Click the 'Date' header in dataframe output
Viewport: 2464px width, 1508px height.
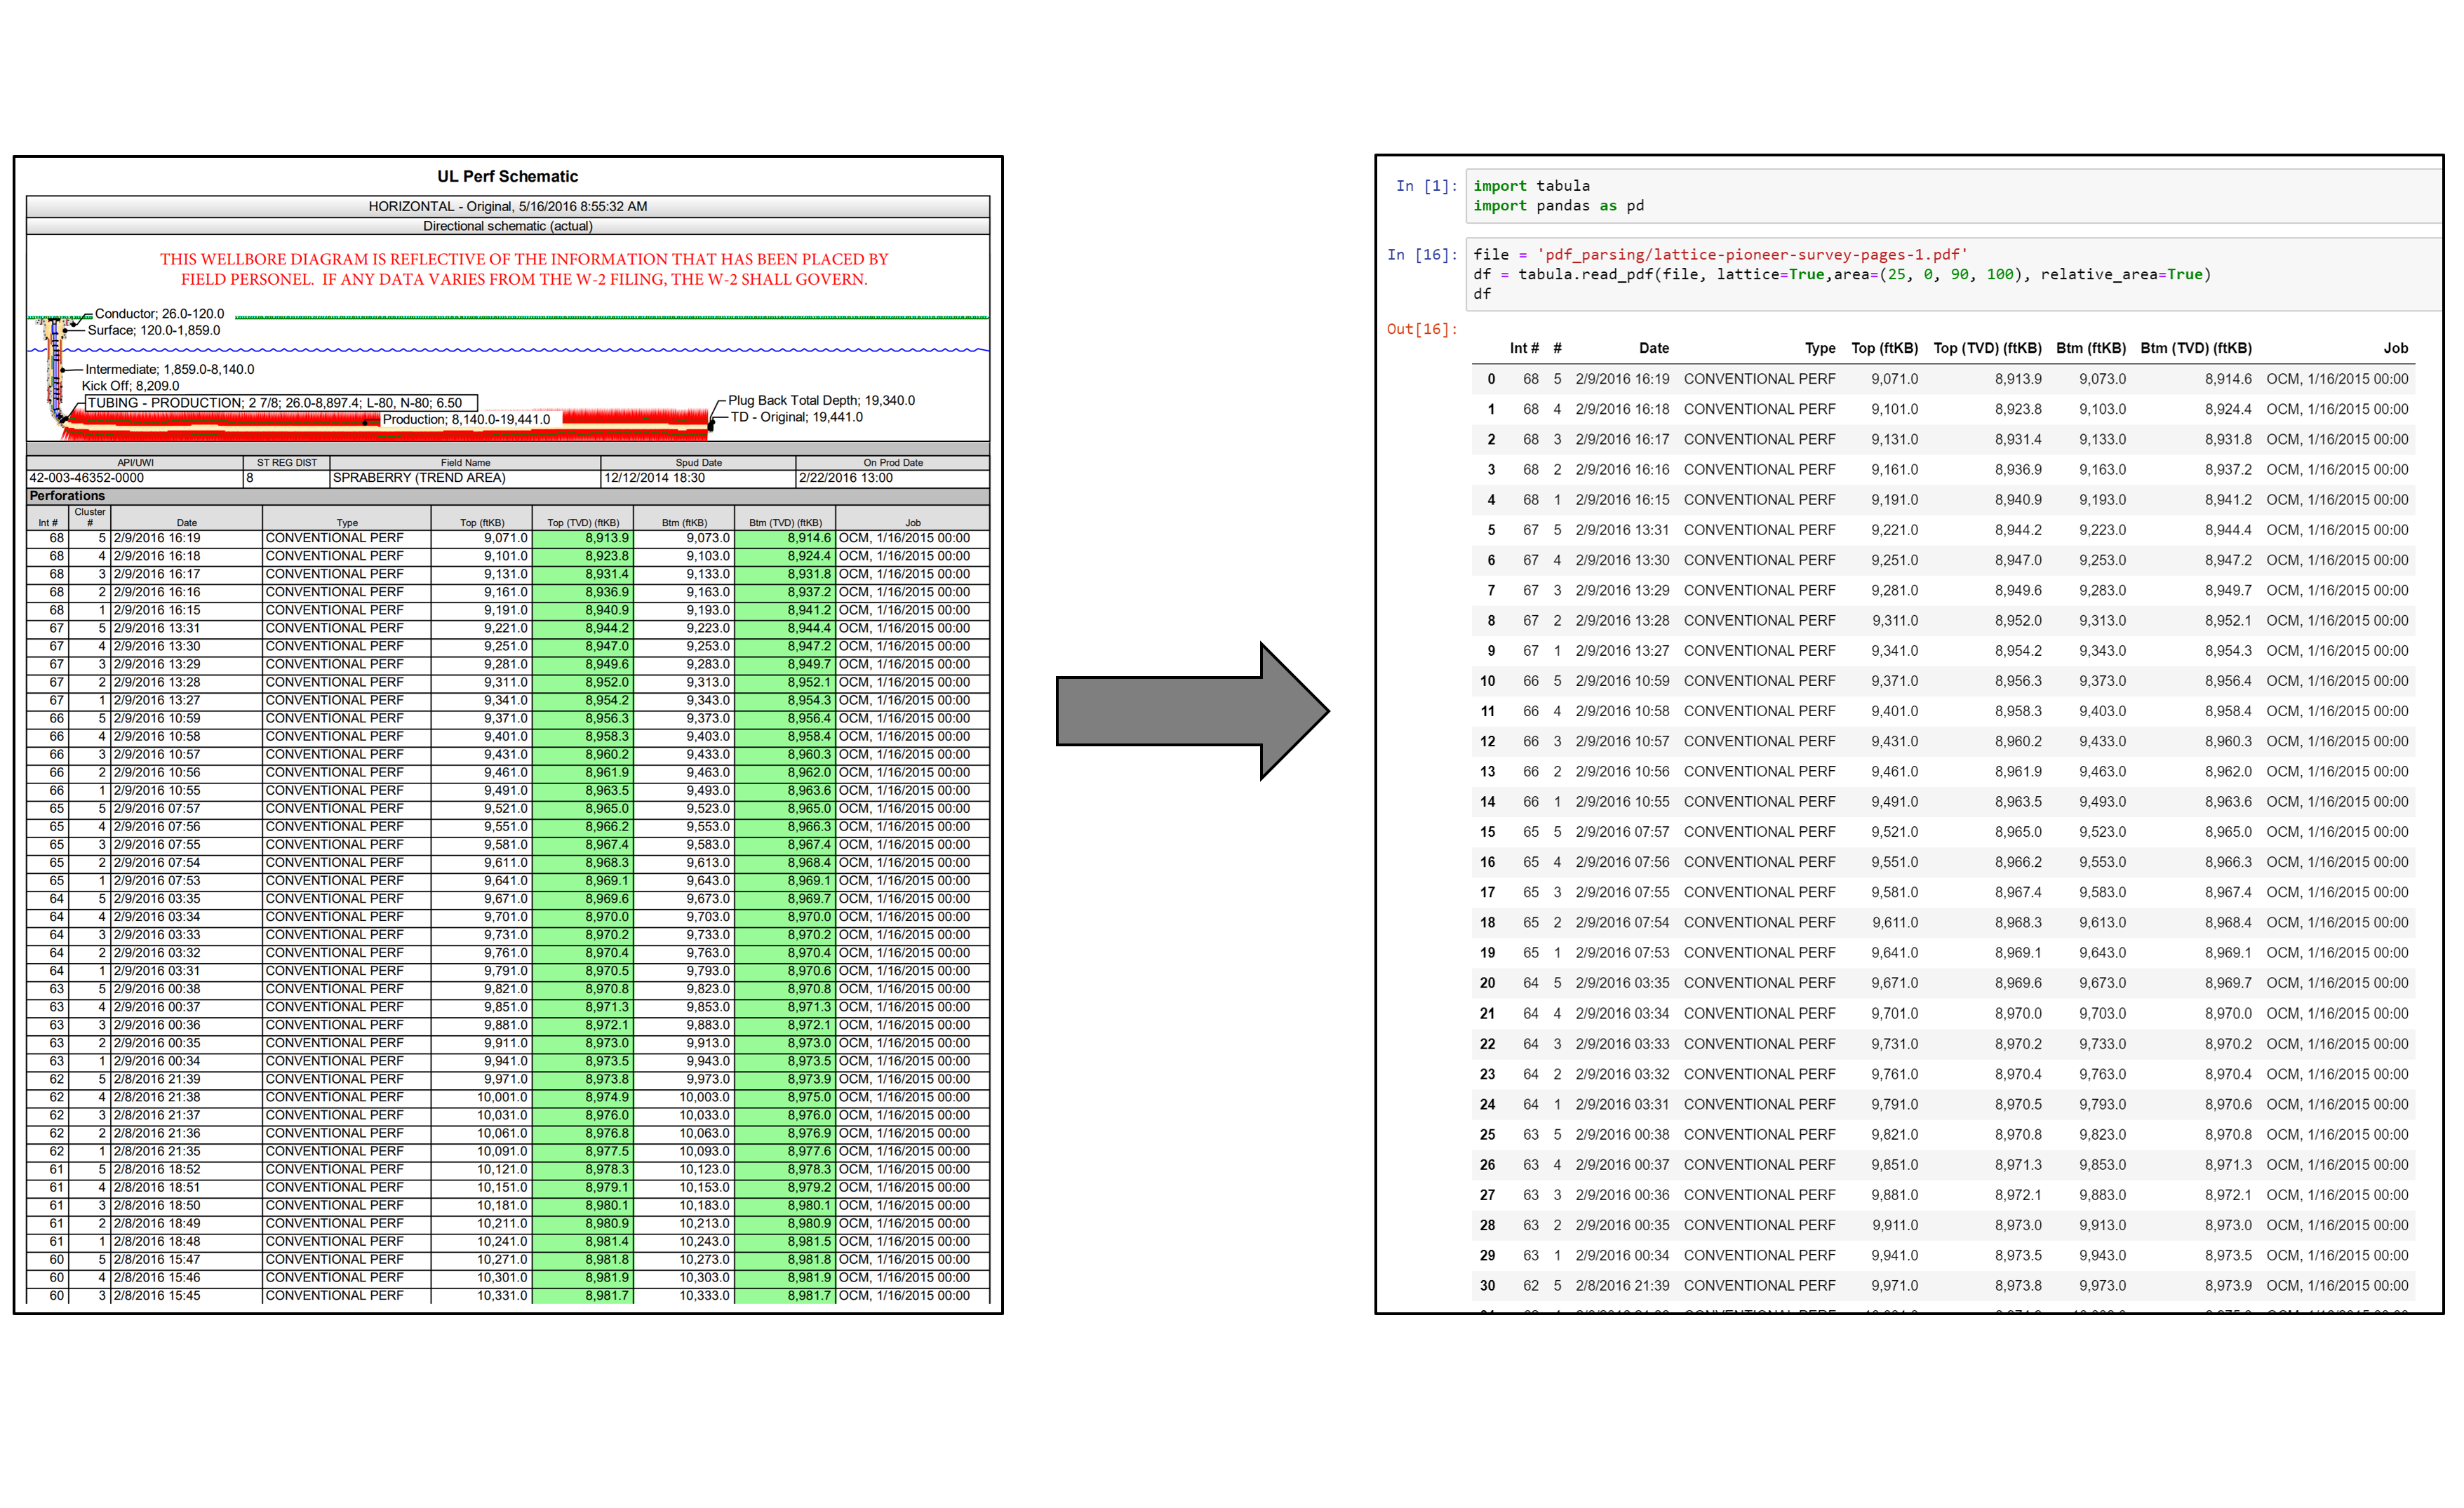pyautogui.click(x=1654, y=348)
